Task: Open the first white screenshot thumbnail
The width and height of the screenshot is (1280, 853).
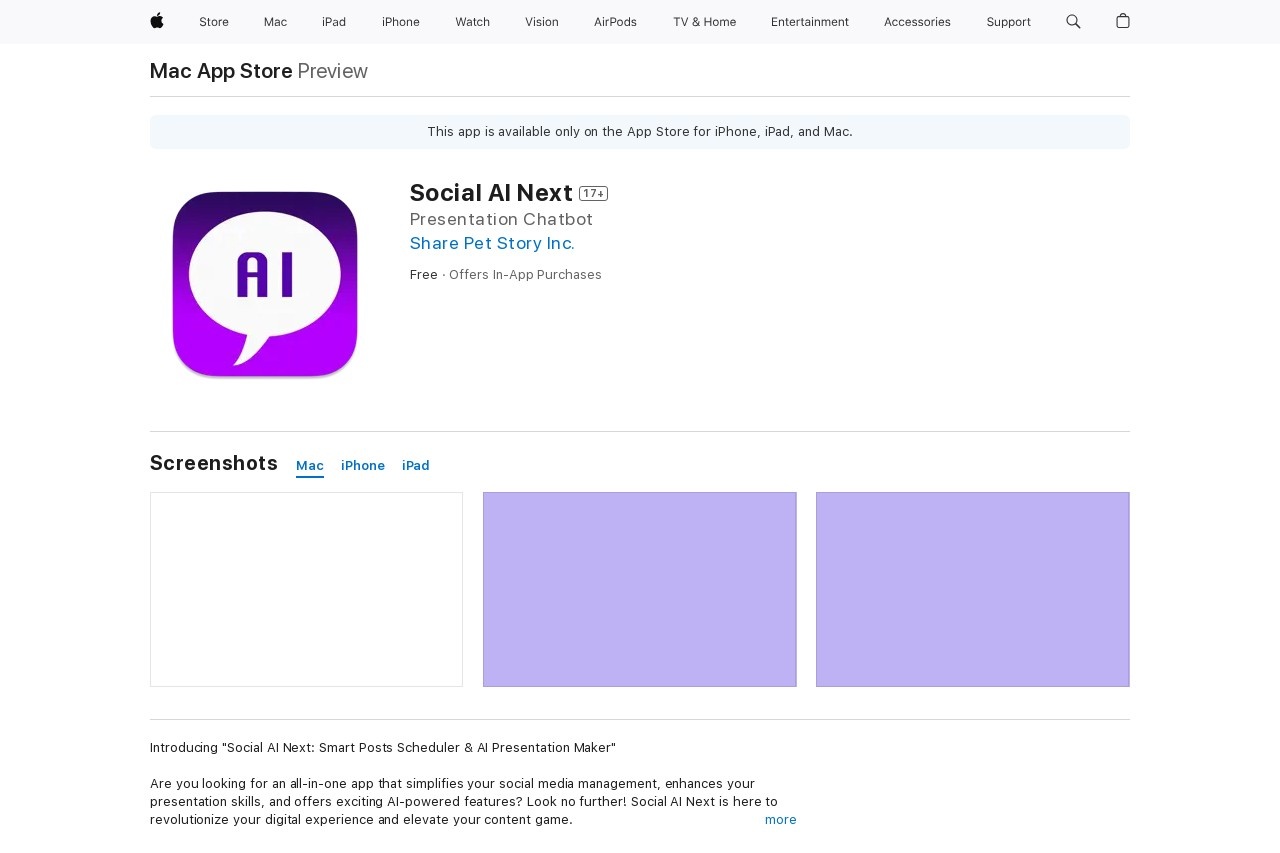Action: tap(306, 589)
